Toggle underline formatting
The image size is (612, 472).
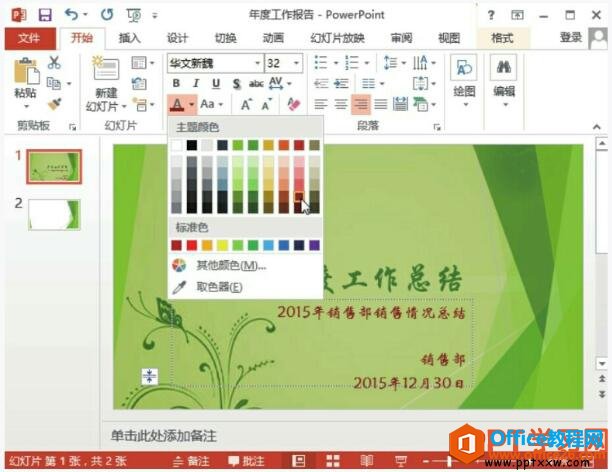pos(216,83)
